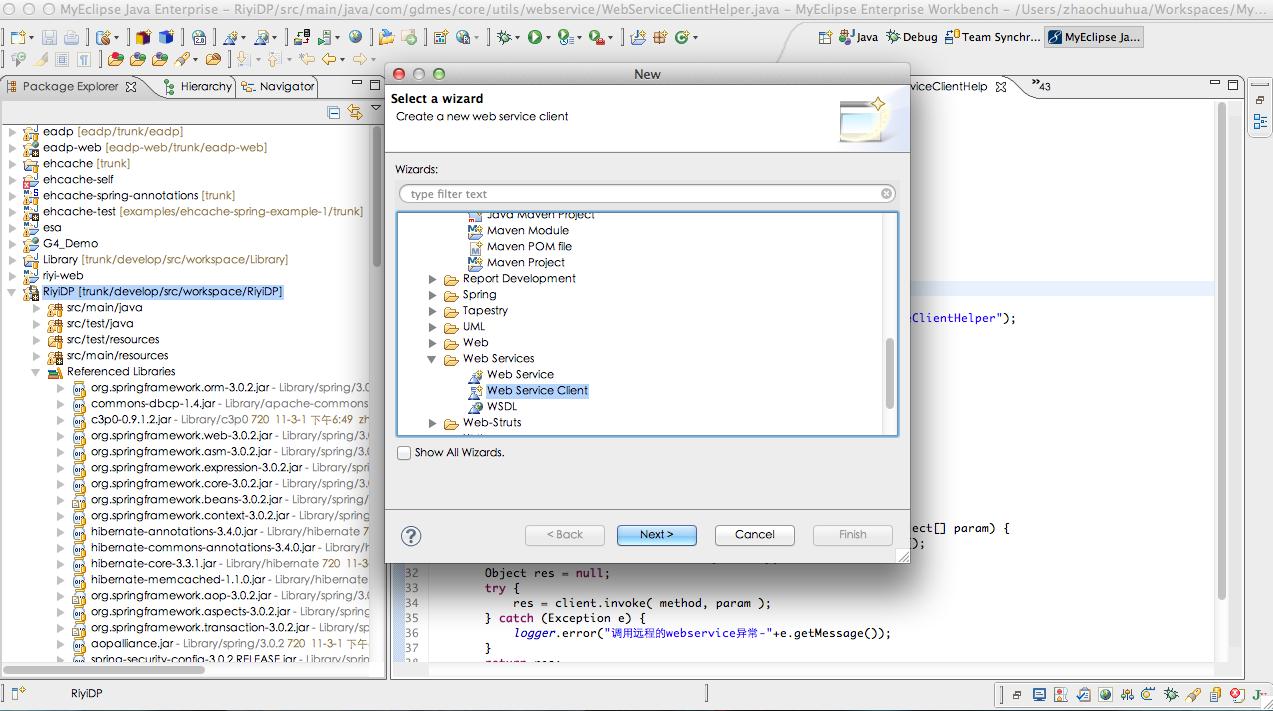1273x711 pixels.
Task: Switch to the Hierarchy tab
Action: point(197,87)
